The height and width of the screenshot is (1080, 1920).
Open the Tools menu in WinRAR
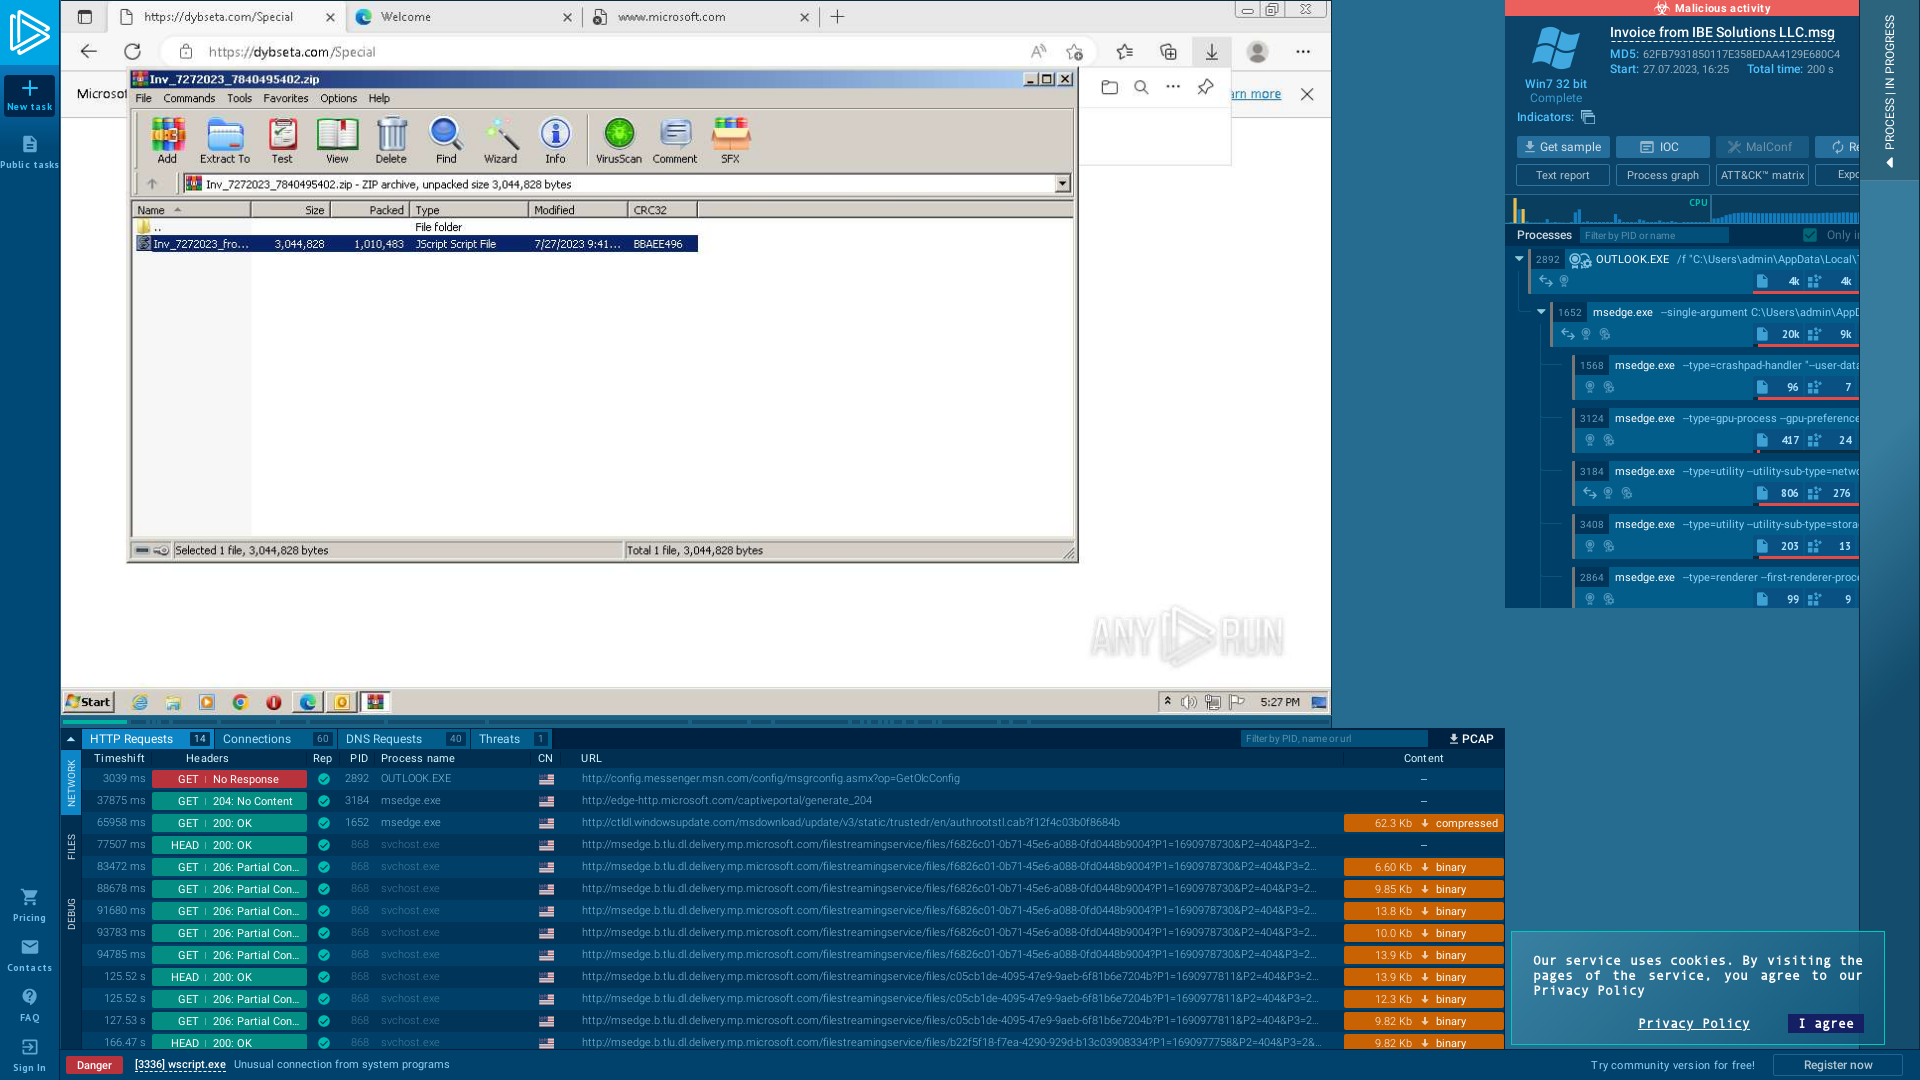[239, 98]
